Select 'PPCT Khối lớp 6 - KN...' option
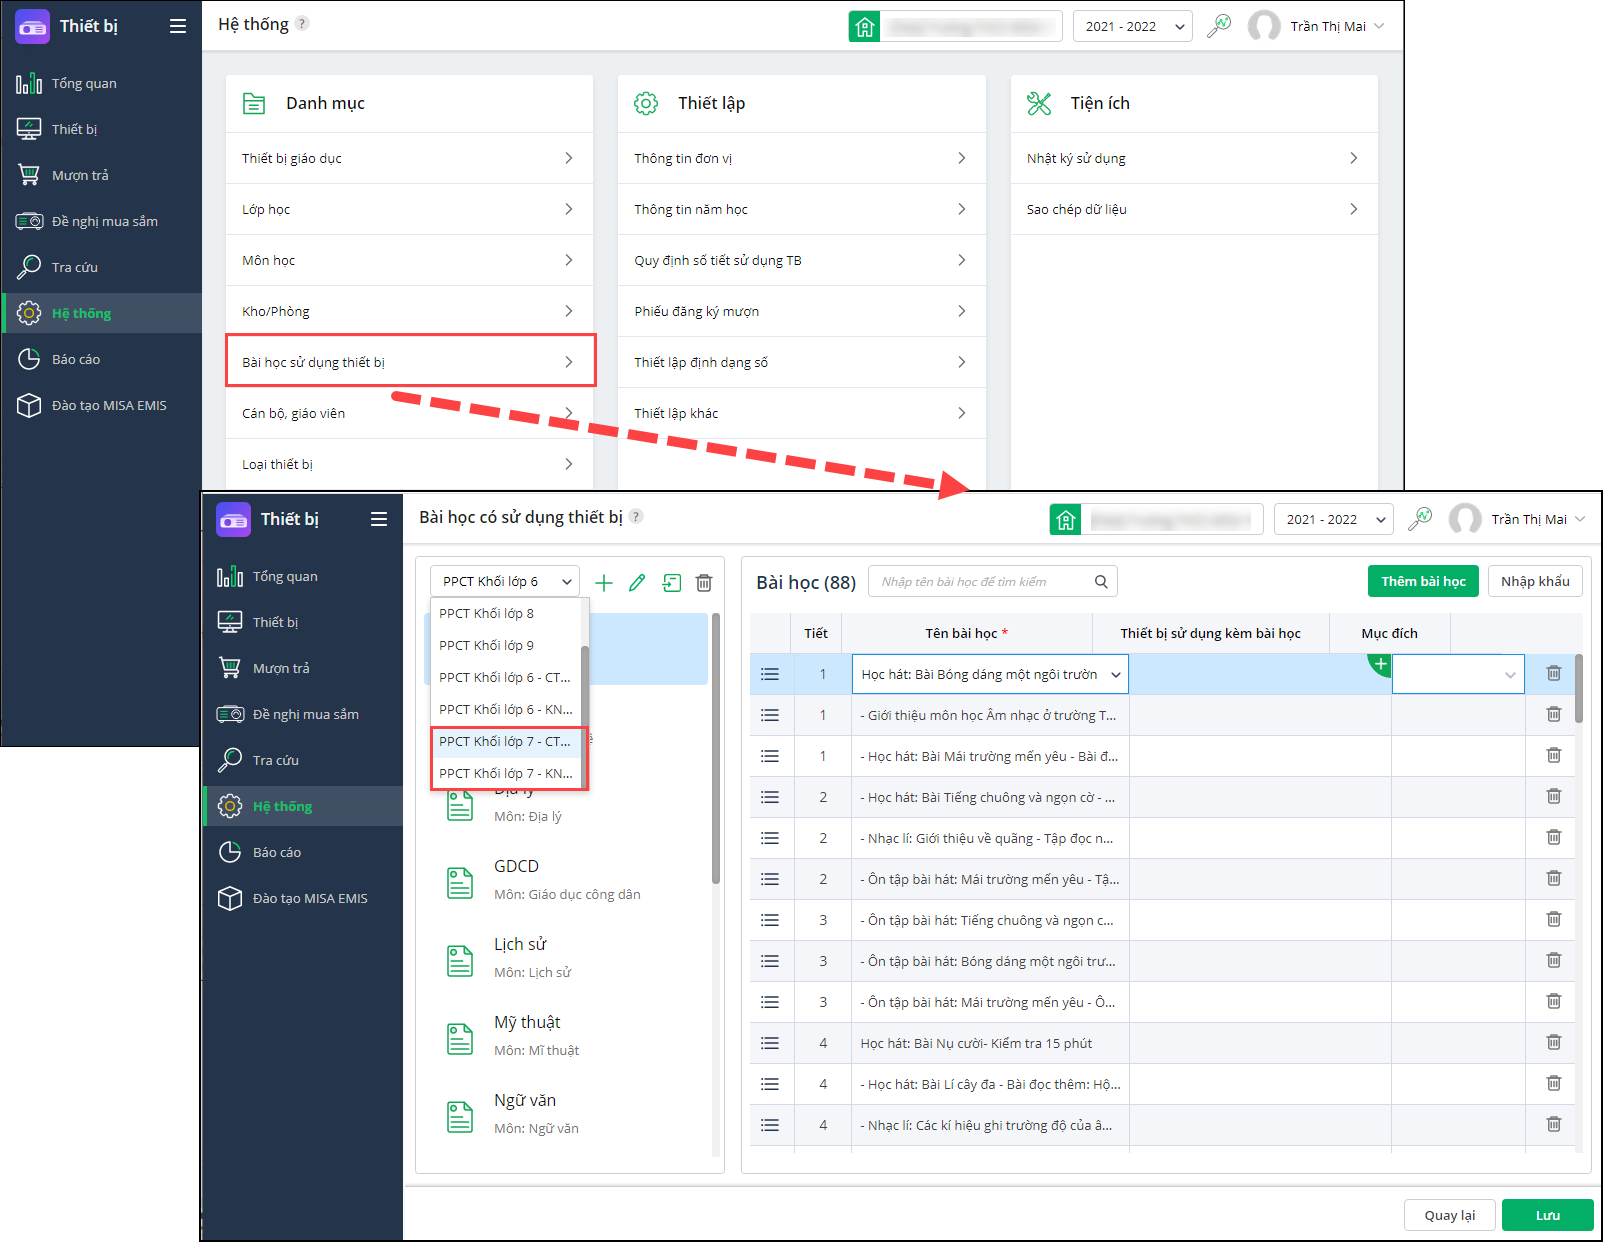This screenshot has width=1603, height=1242. click(x=506, y=709)
